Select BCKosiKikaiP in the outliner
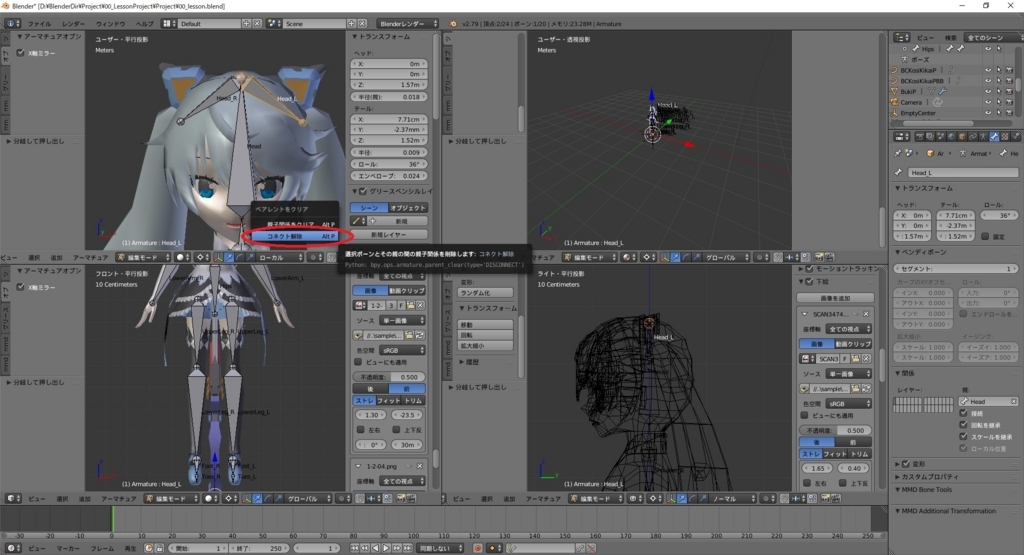The width and height of the screenshot is (1024, 555). tap(919, 70)
